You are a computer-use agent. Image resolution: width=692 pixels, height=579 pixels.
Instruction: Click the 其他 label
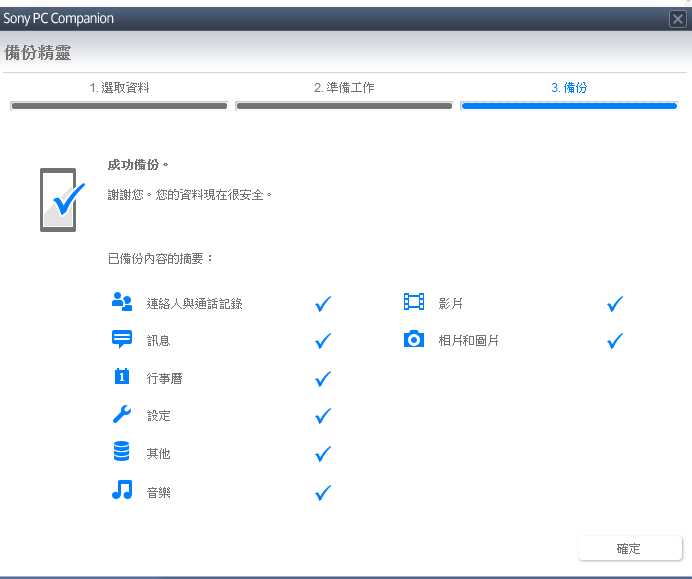pyautogui.click(x=158, y=454)
